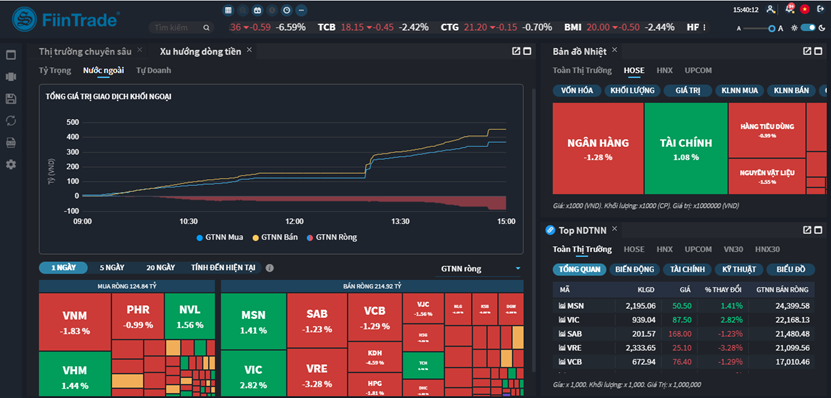831x398 pixels.
Task: Click the NGÂN HÀNG heatmap tile
Action: tap(598, 148)
